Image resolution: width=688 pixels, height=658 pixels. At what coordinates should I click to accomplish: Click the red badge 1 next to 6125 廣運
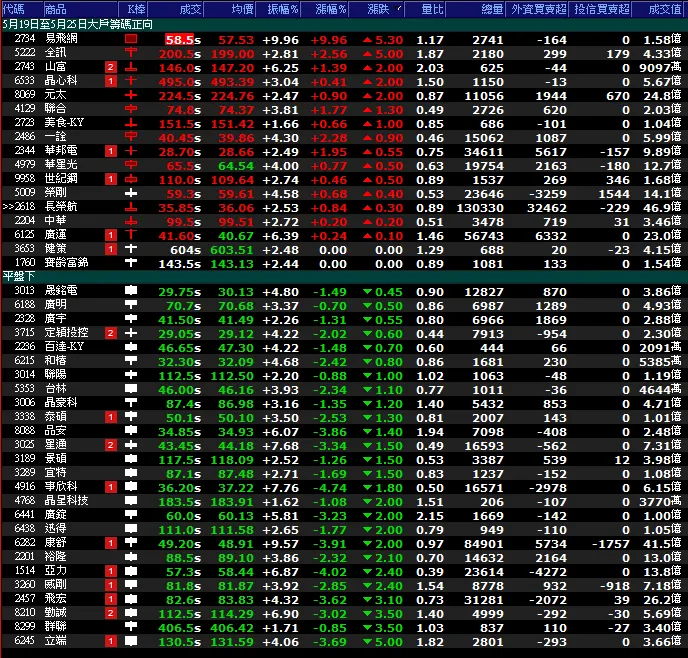point(111,235)
